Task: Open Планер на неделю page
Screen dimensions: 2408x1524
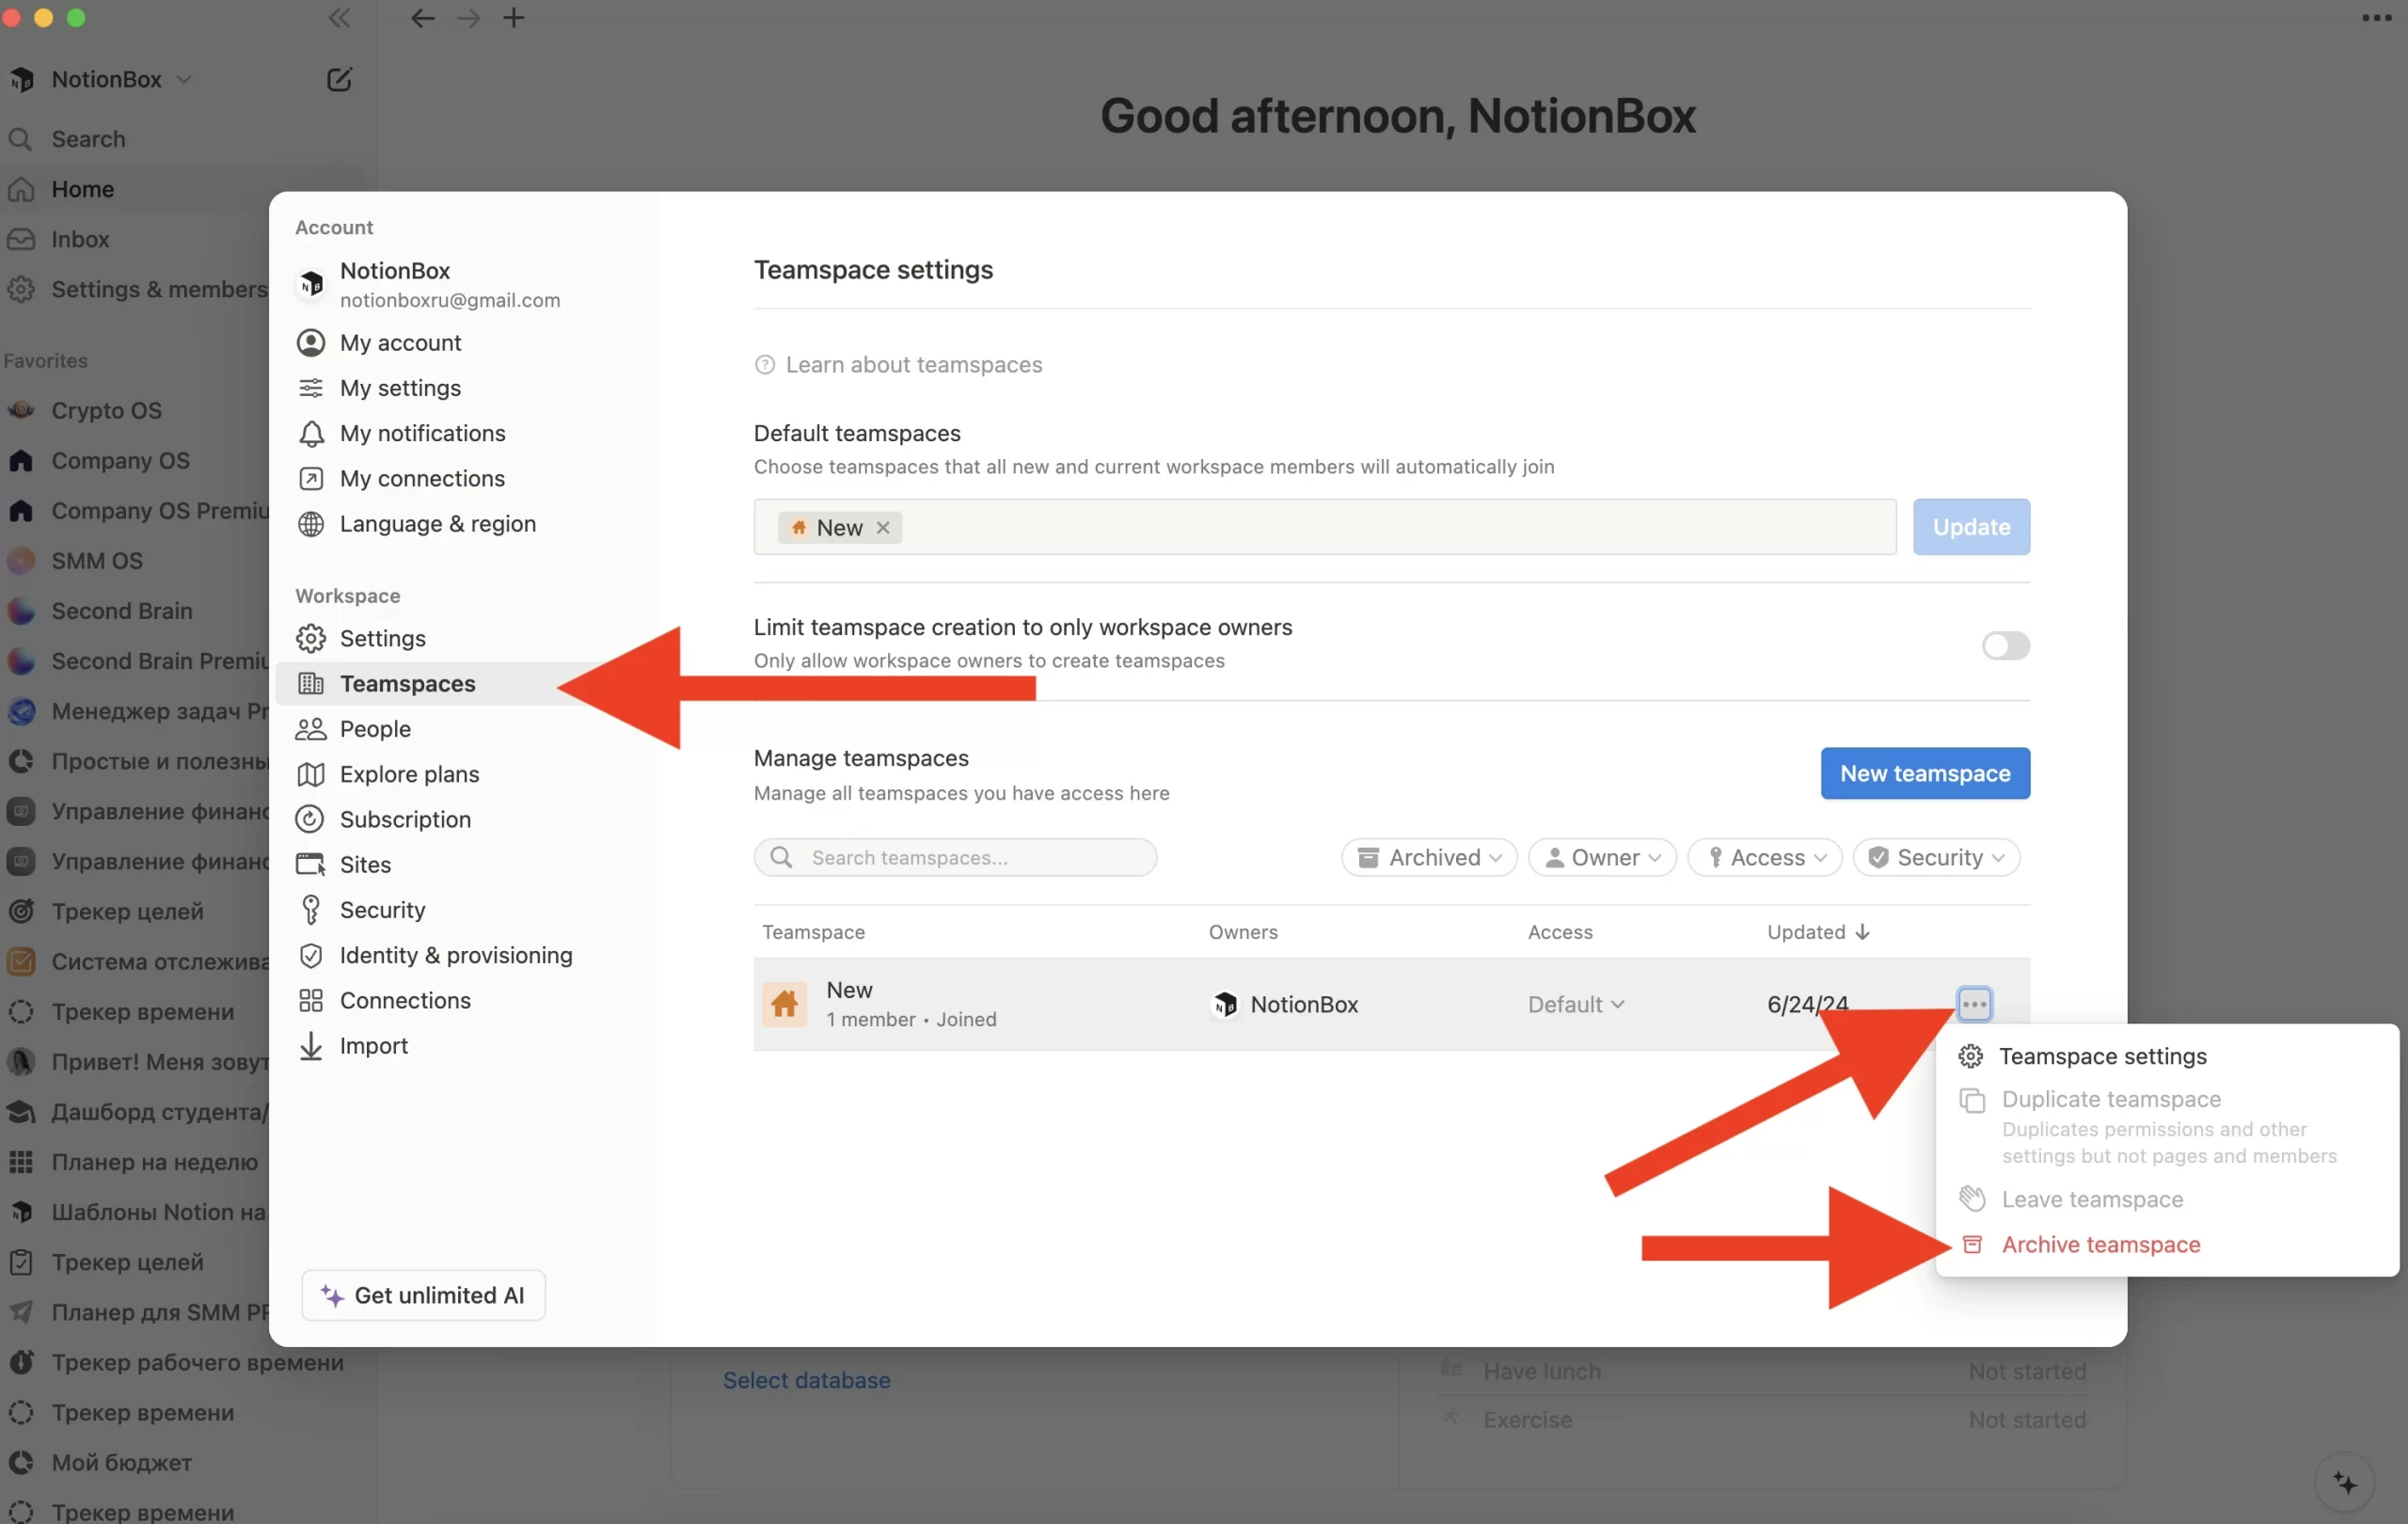Action: click(135, 1162)
